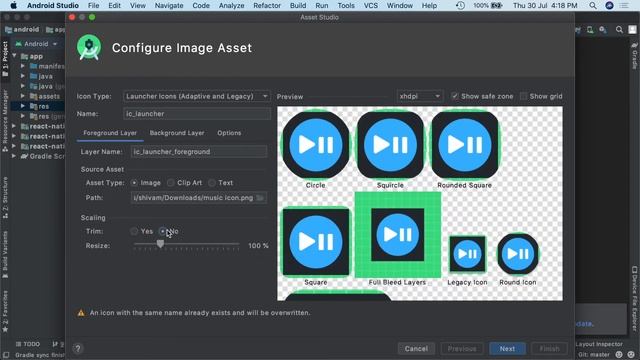
Task: Expand the assets folder
Action: click(x=23, y=96)
